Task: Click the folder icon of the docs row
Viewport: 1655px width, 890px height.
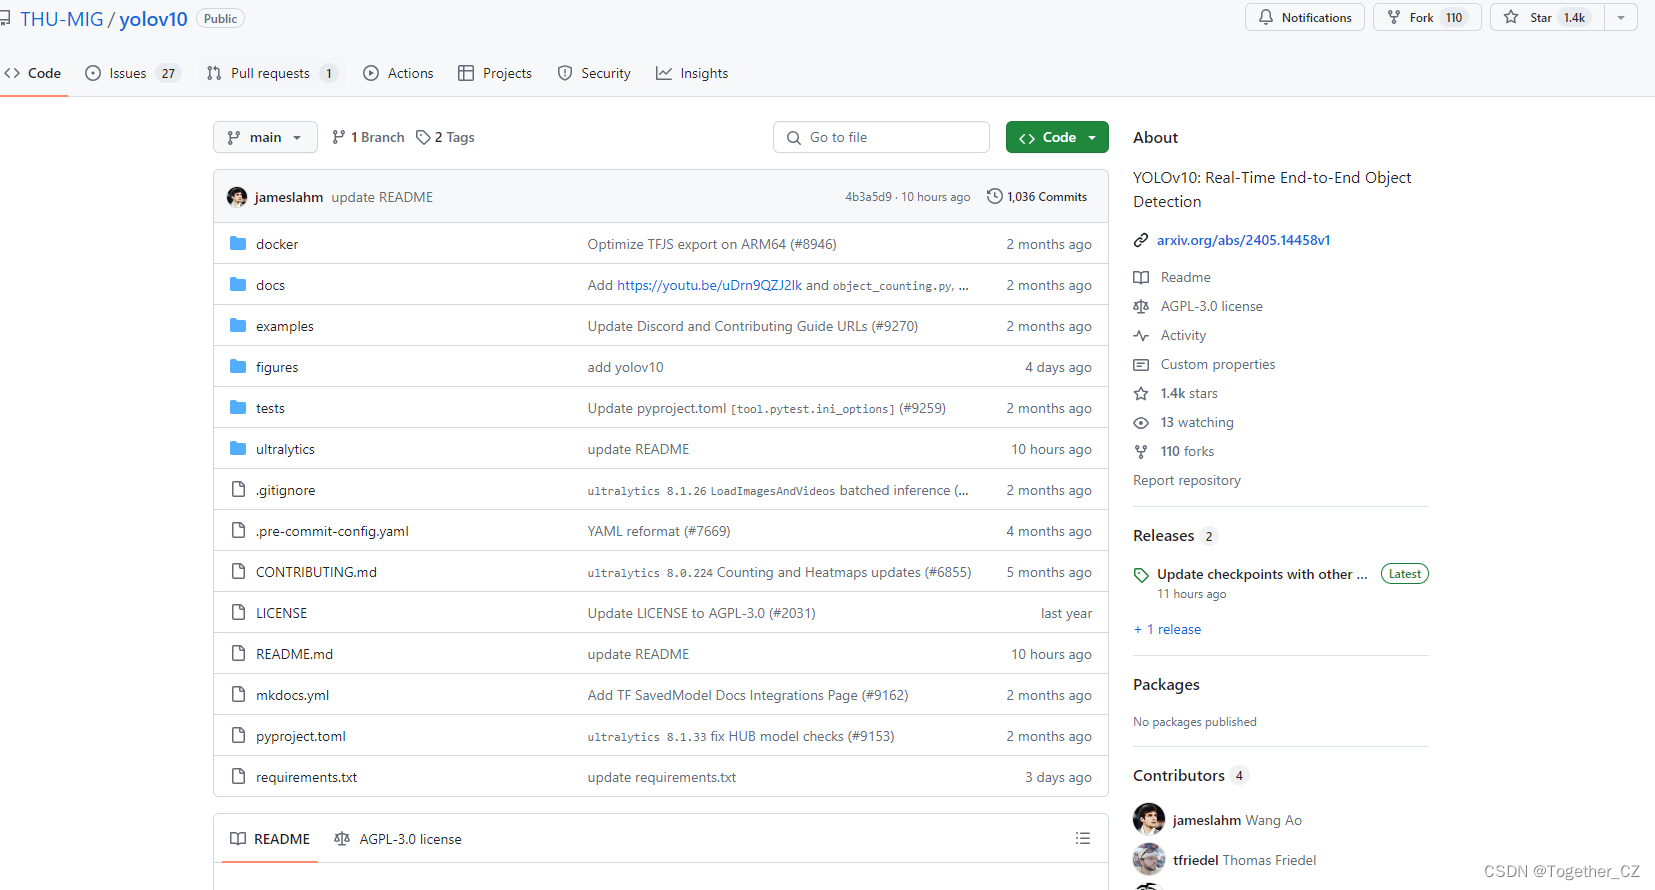Action: (238, 285)
